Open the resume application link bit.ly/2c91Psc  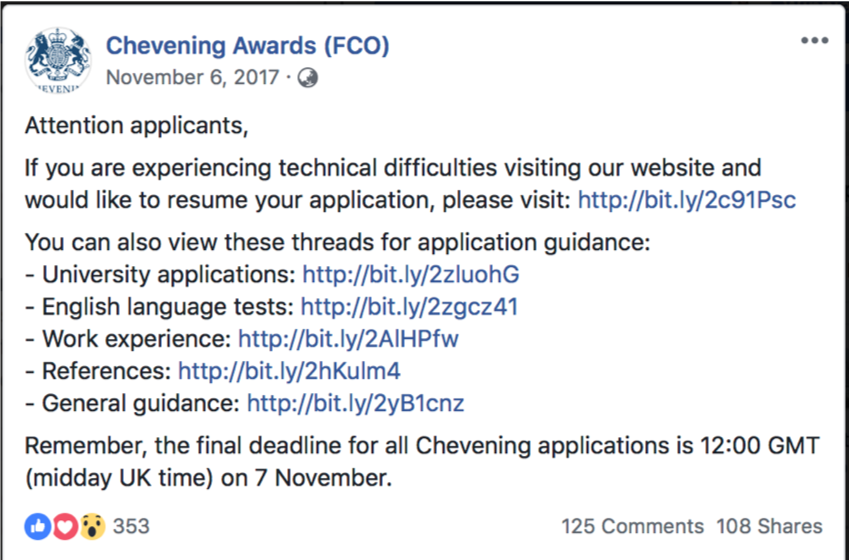687,200
